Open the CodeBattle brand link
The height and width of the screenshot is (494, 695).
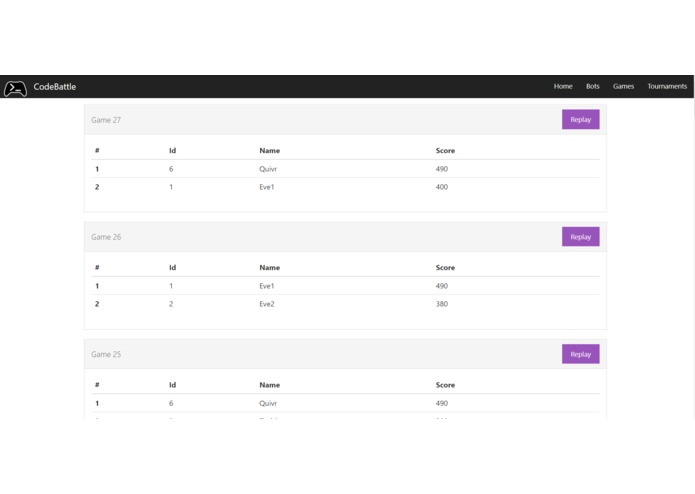55,87
